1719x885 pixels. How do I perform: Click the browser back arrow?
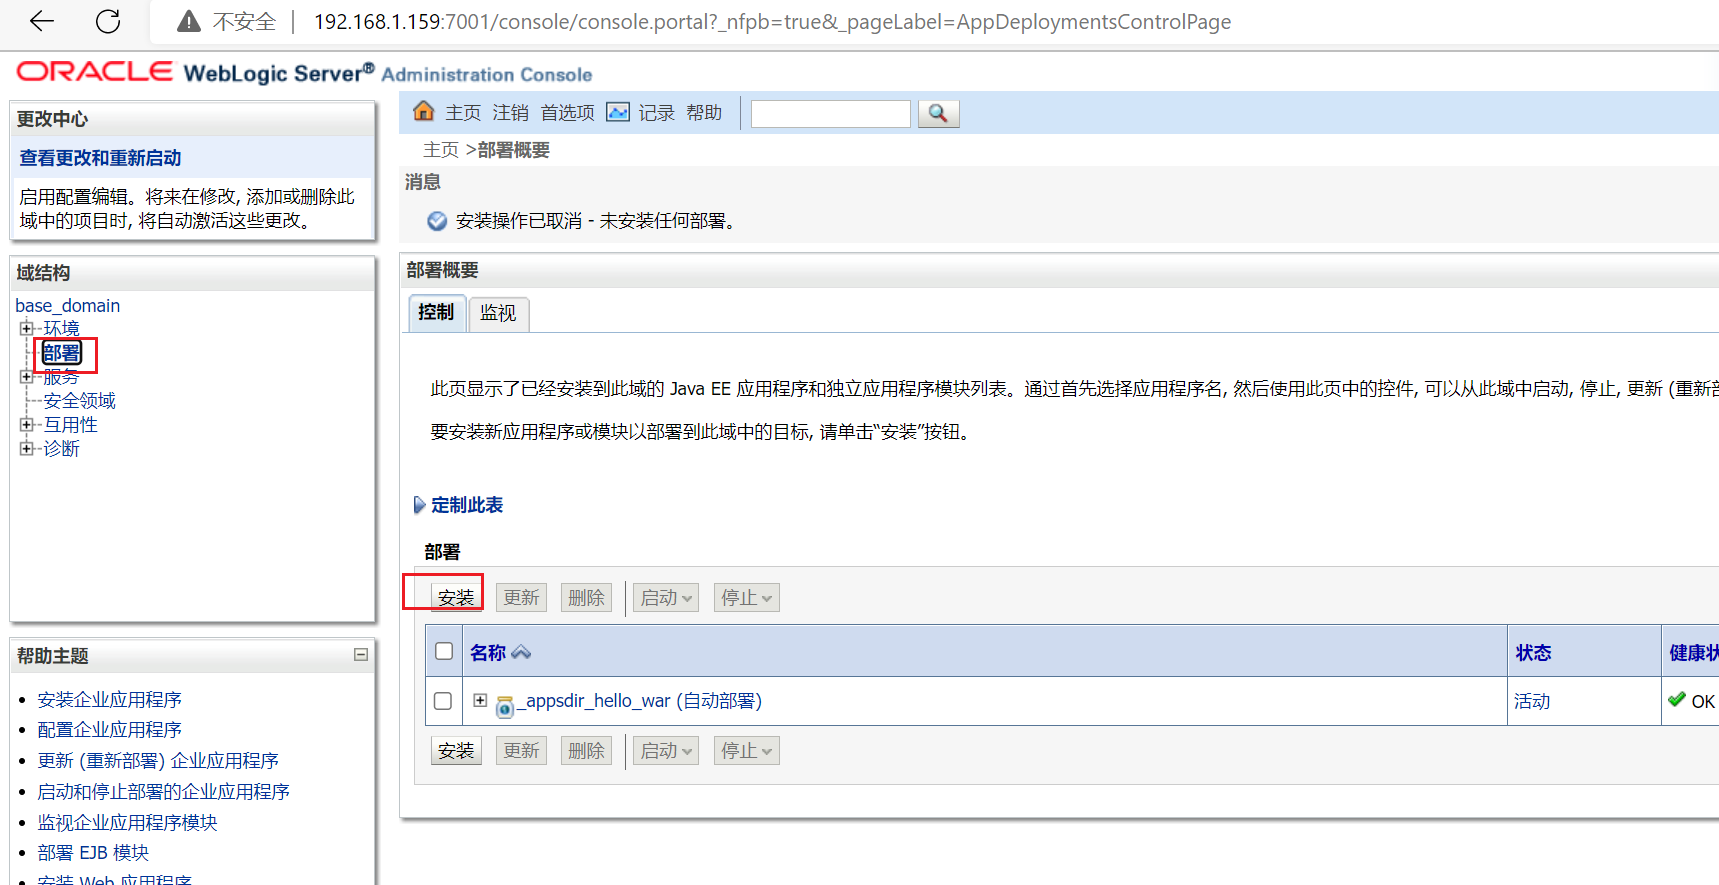42,21
